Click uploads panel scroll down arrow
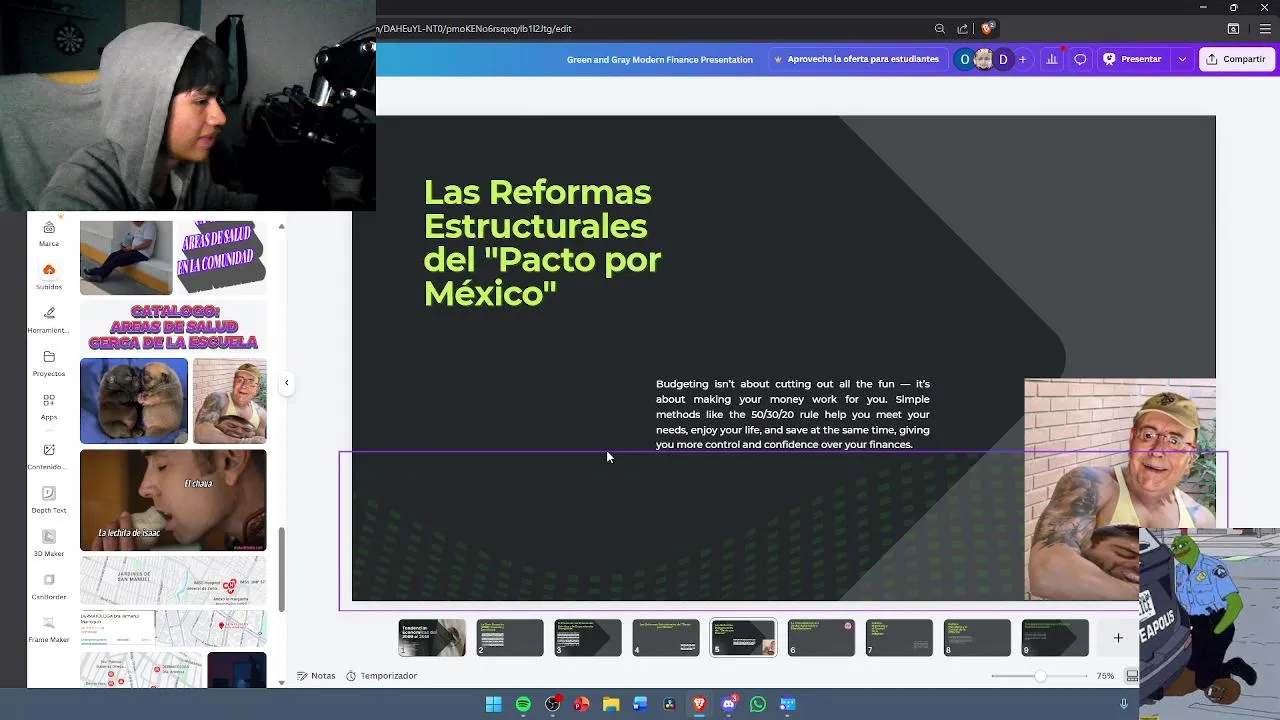Viewport: 1280px width, 720px height. 281,682
